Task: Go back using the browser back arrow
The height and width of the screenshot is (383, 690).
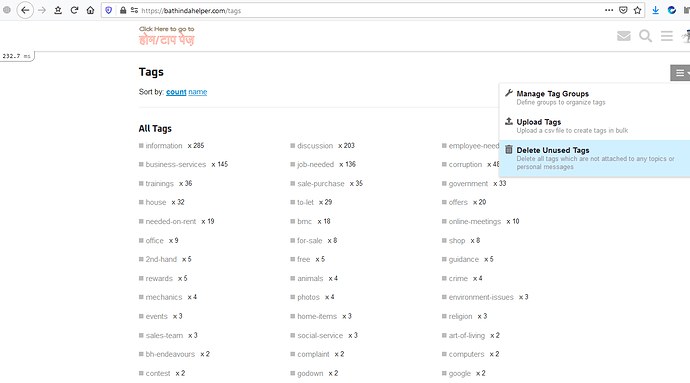Action: pyautogui.click(x=25, y=10)
